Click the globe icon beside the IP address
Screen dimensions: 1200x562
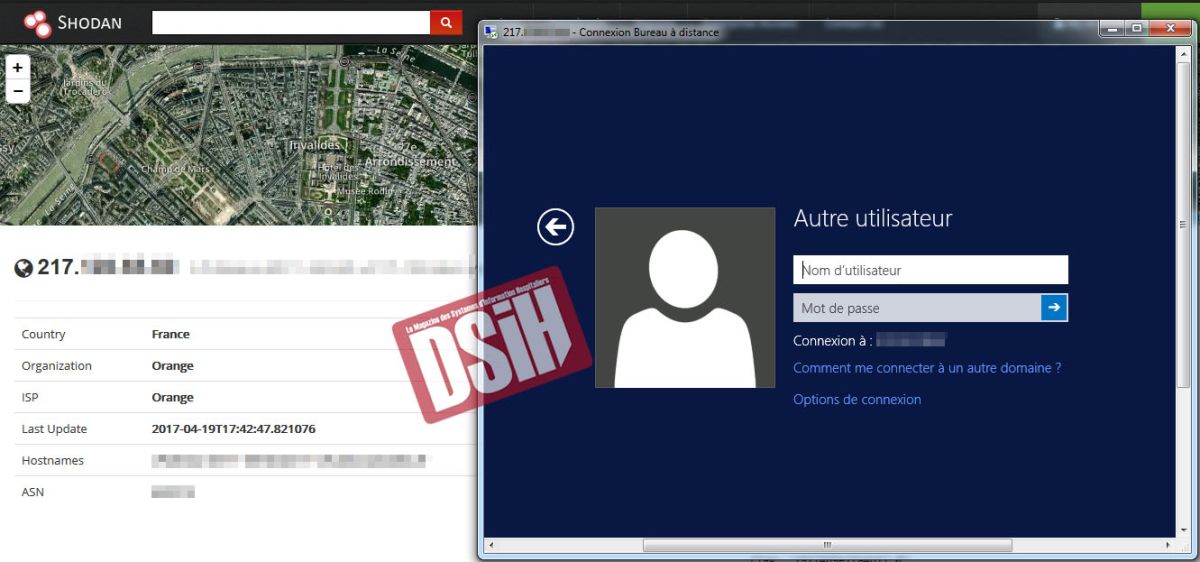click(x=24, y=268)
